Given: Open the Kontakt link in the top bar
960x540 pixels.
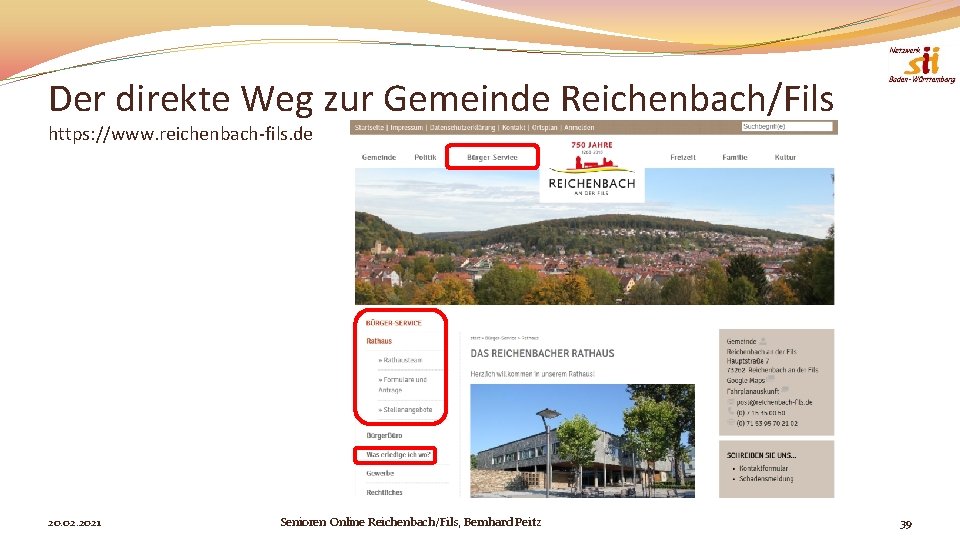Looking at the screenshot, I should (x=514, y=127).
